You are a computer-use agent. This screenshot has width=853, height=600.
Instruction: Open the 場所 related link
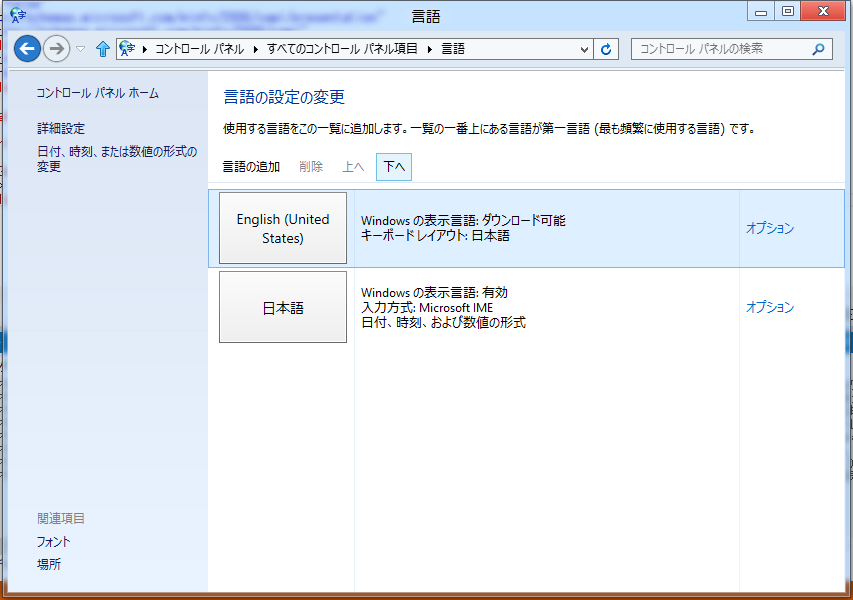[x=49, y=564]
